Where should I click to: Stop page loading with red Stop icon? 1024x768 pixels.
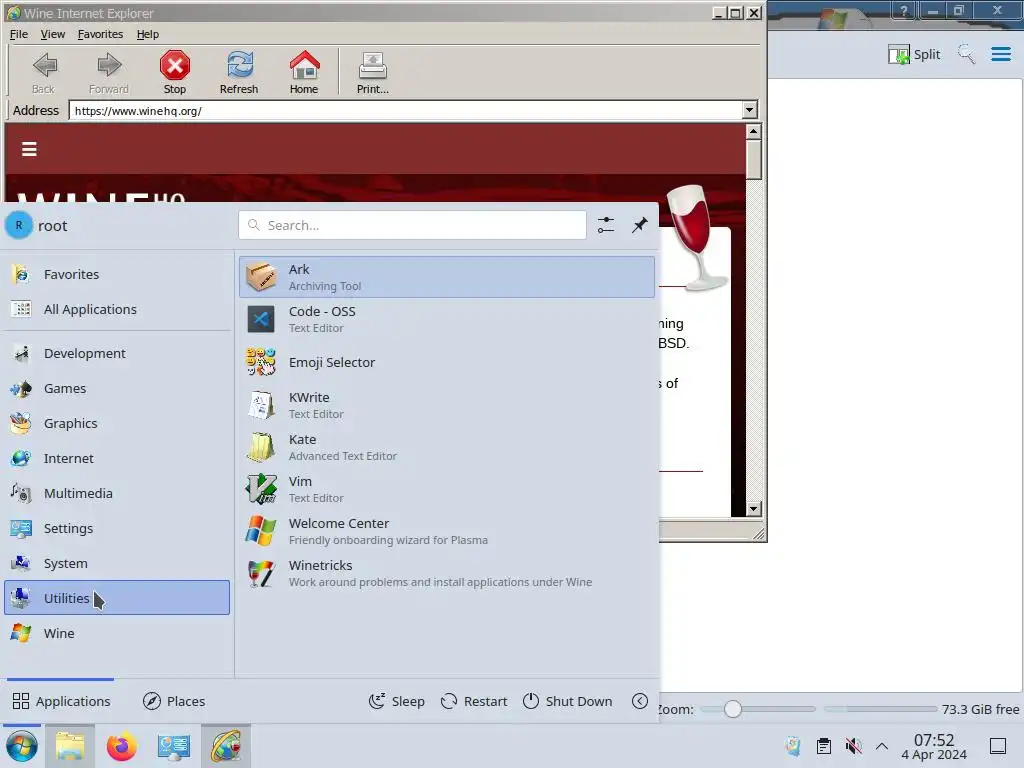point(174,72)
